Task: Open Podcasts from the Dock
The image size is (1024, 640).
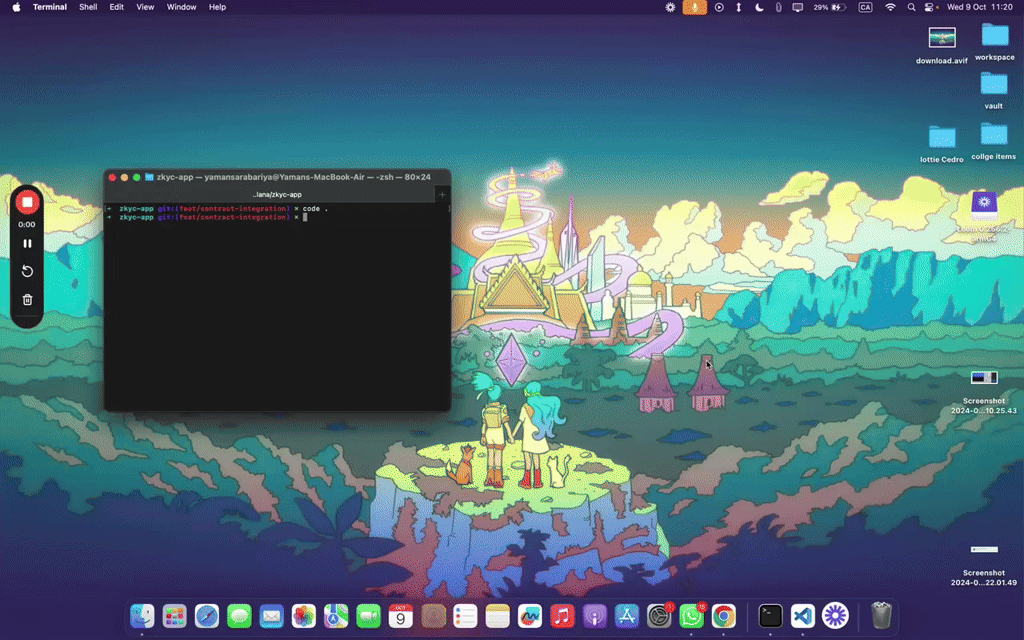Action: pos(594,615)
